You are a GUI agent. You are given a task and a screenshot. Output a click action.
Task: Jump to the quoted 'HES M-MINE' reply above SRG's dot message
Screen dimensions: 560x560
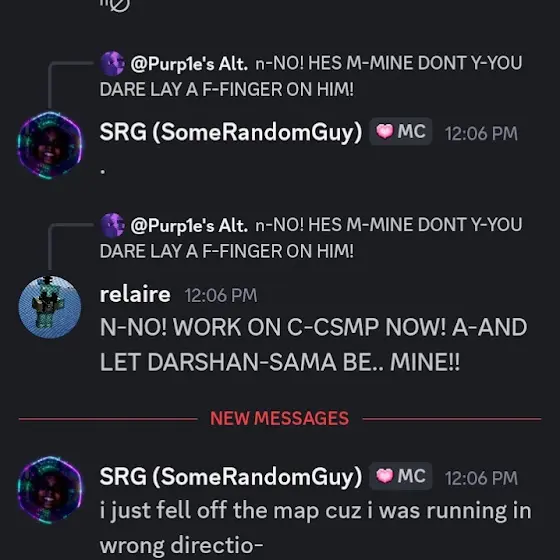(311, 76)
